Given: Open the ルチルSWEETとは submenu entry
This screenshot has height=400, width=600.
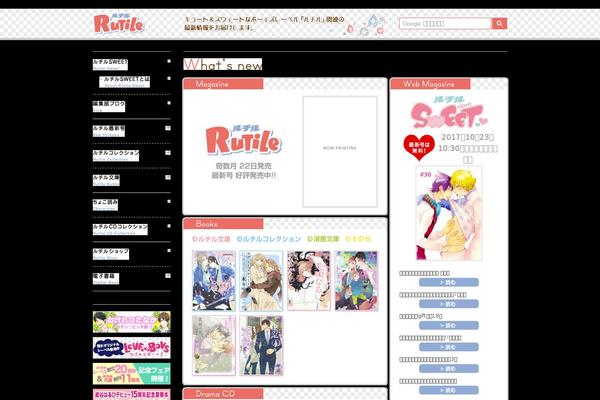Looking at the screenshot, I should click(x=124, y=82).
